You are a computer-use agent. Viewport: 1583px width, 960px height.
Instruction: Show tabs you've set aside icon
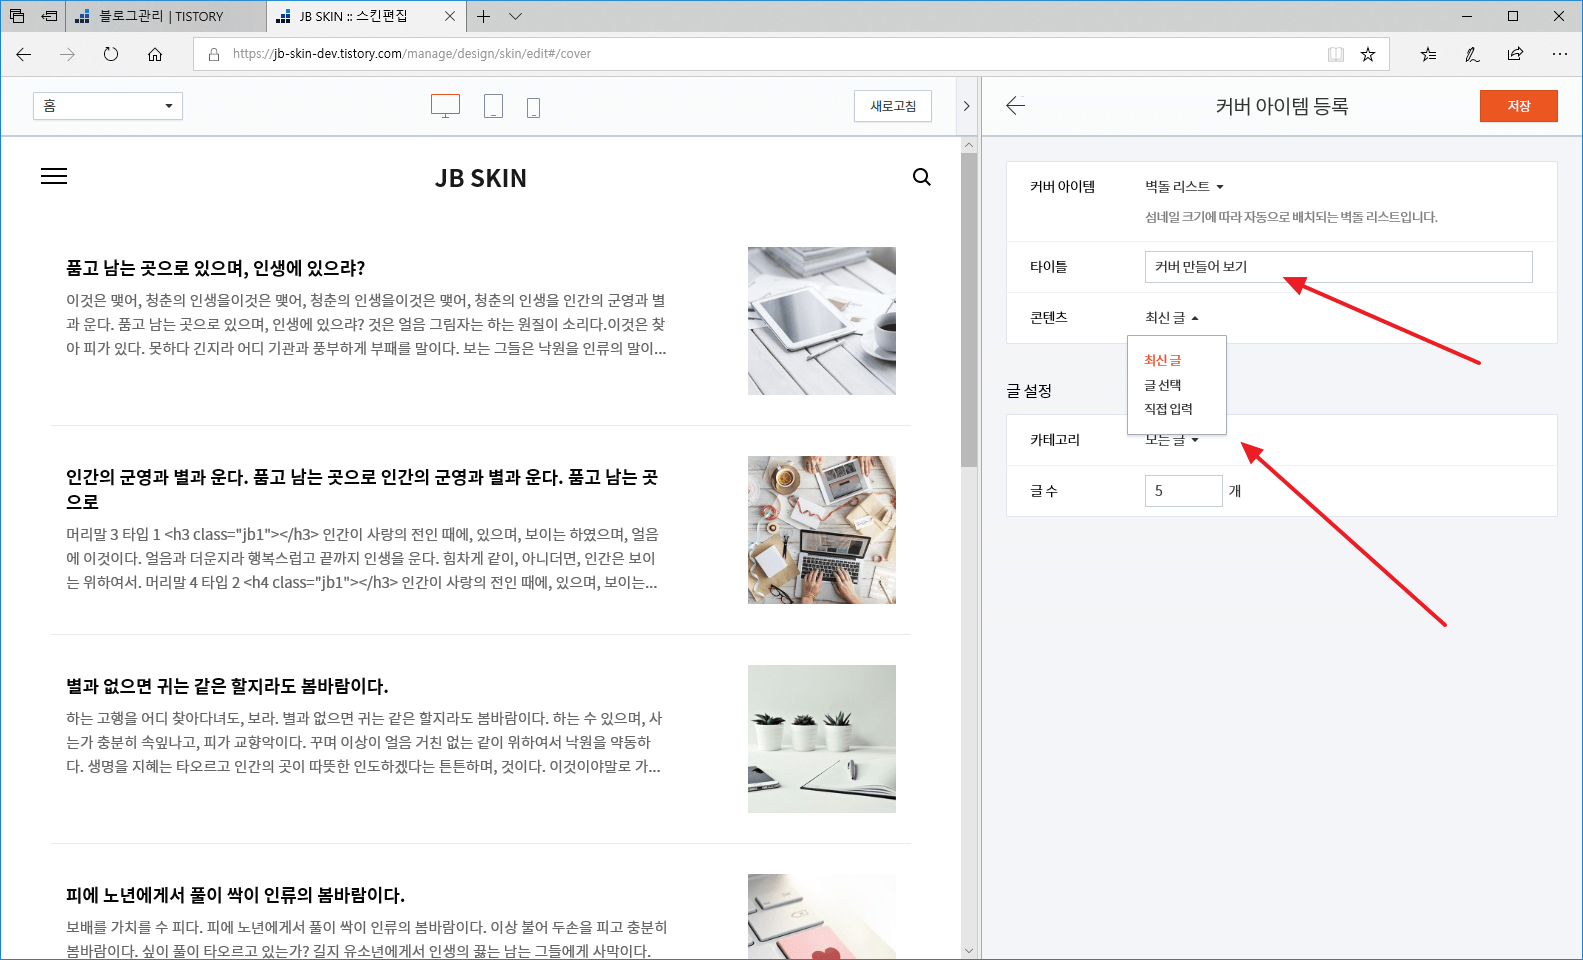click(17, 16)
